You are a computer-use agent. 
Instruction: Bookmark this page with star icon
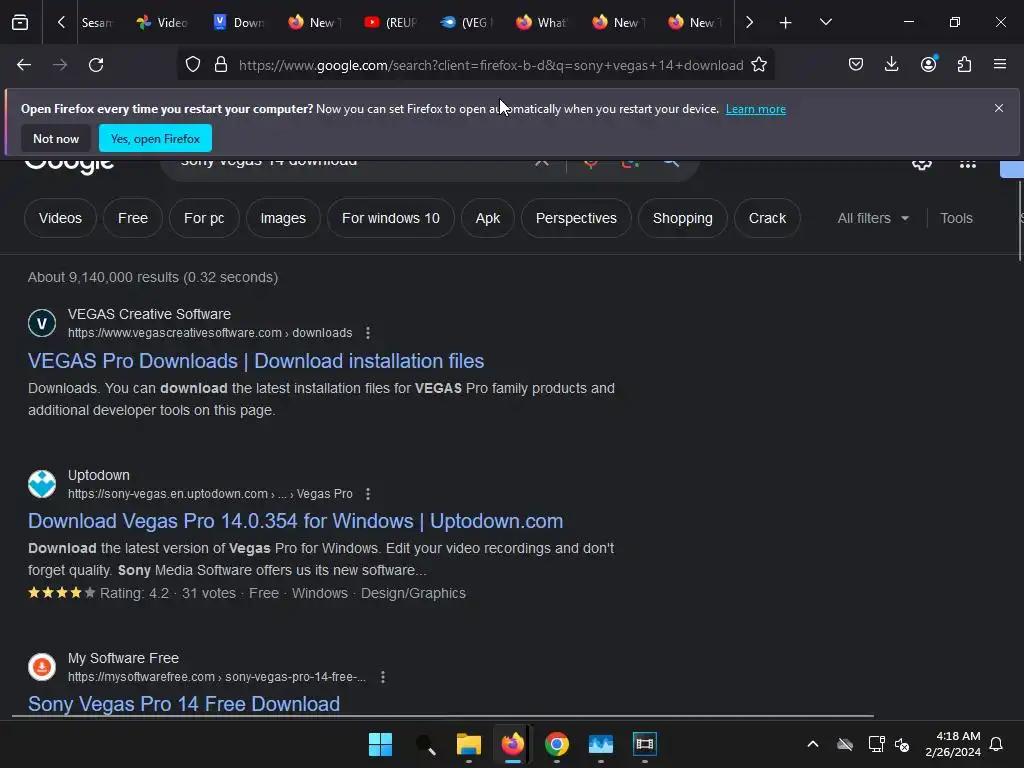coord(758,65)
